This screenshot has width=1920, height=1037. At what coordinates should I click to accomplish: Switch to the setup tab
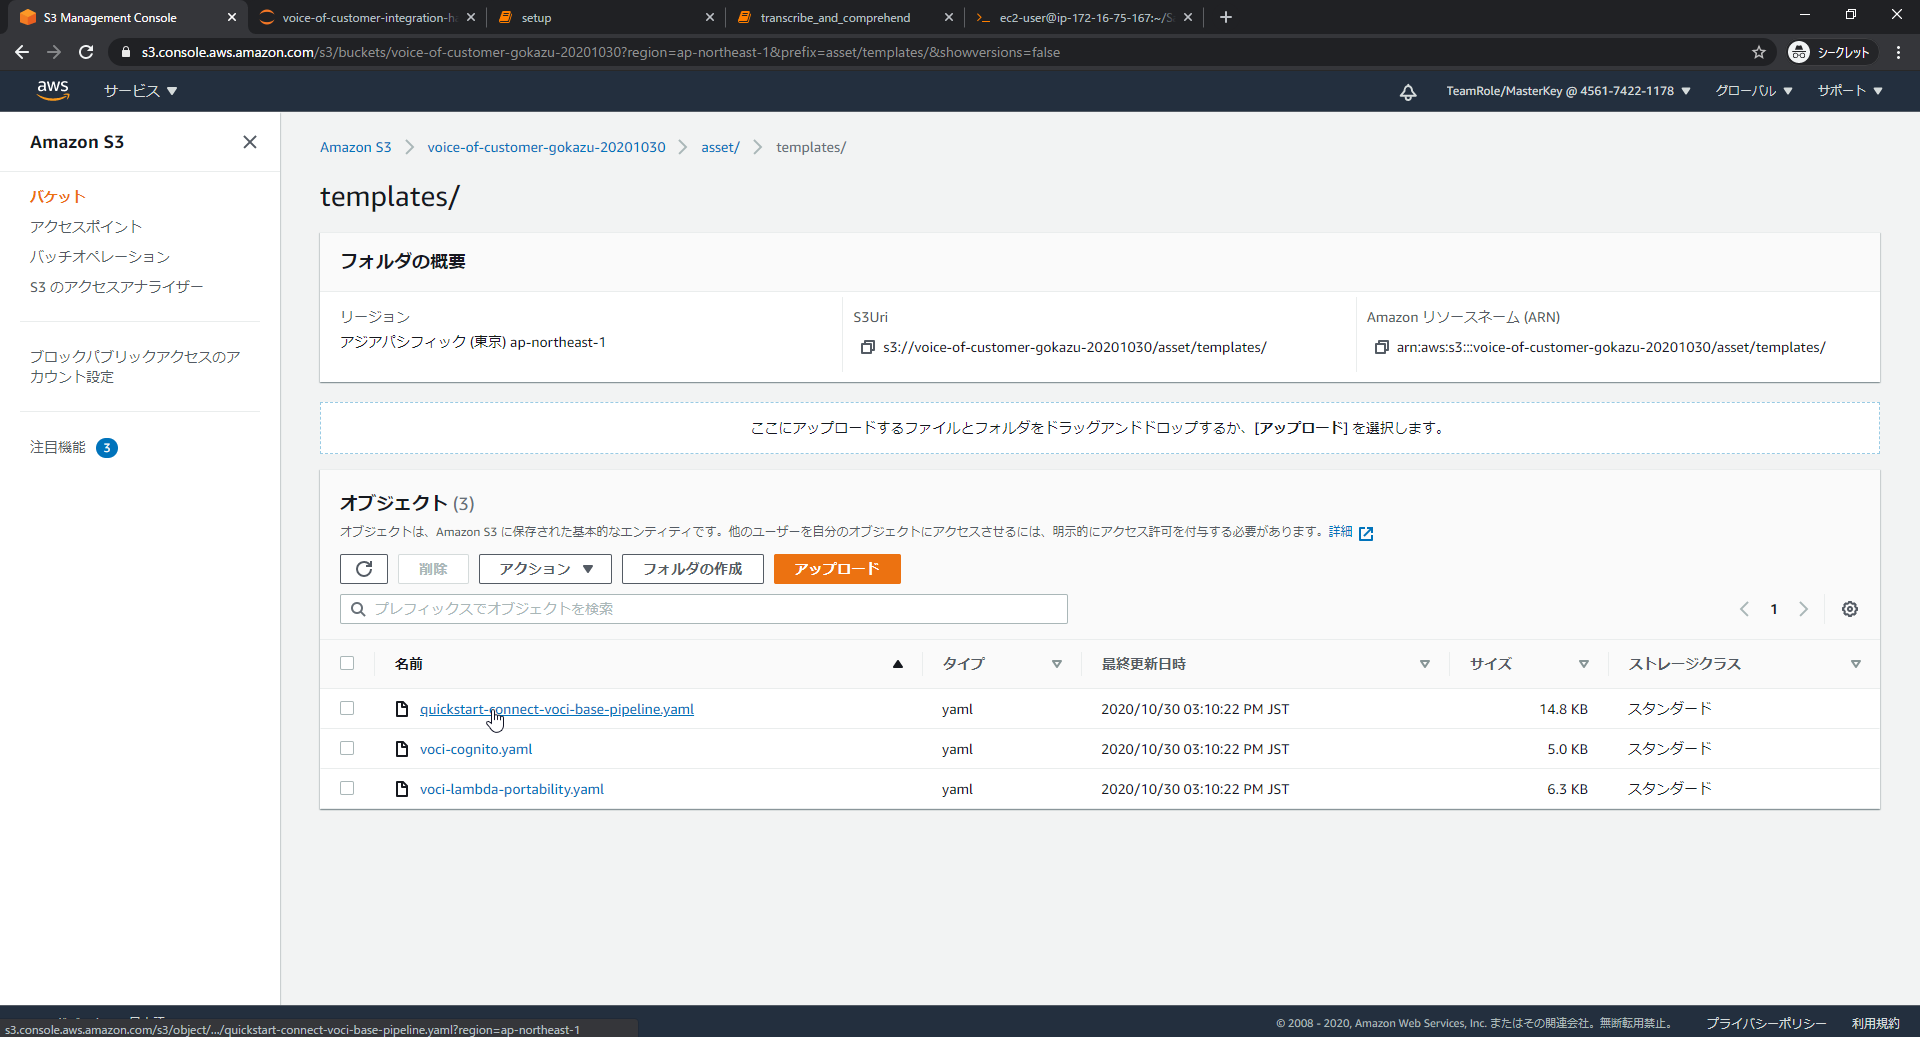(606, 17)
